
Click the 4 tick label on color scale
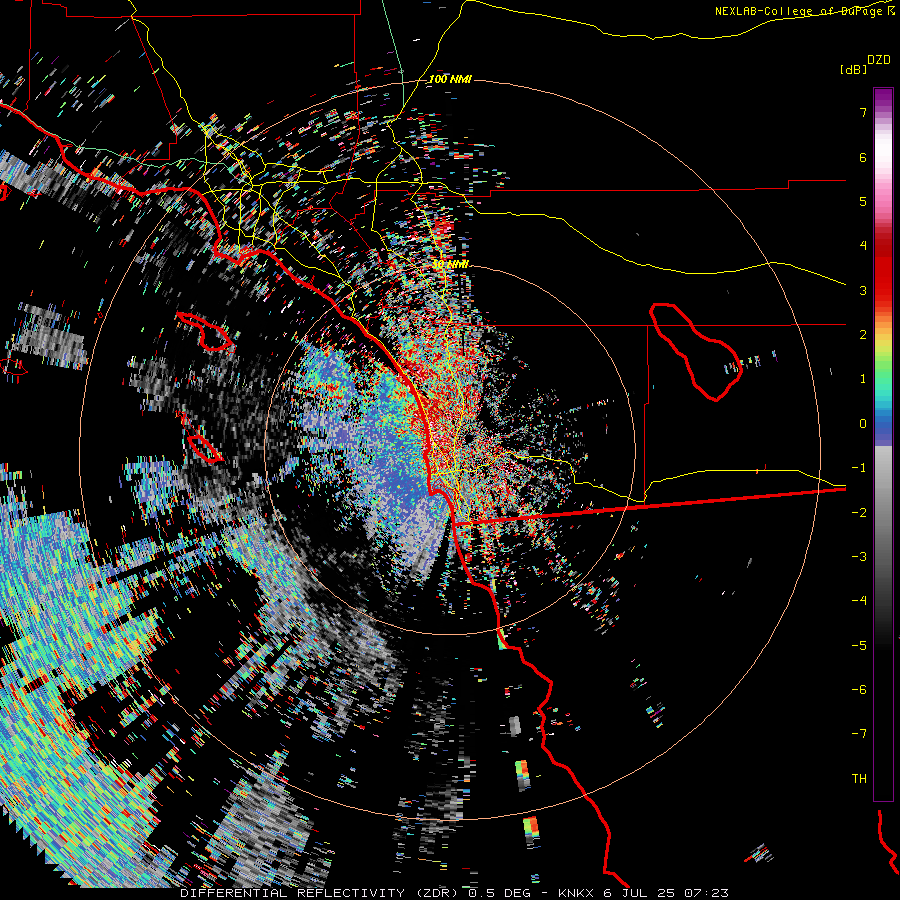(x=863, y=246)
